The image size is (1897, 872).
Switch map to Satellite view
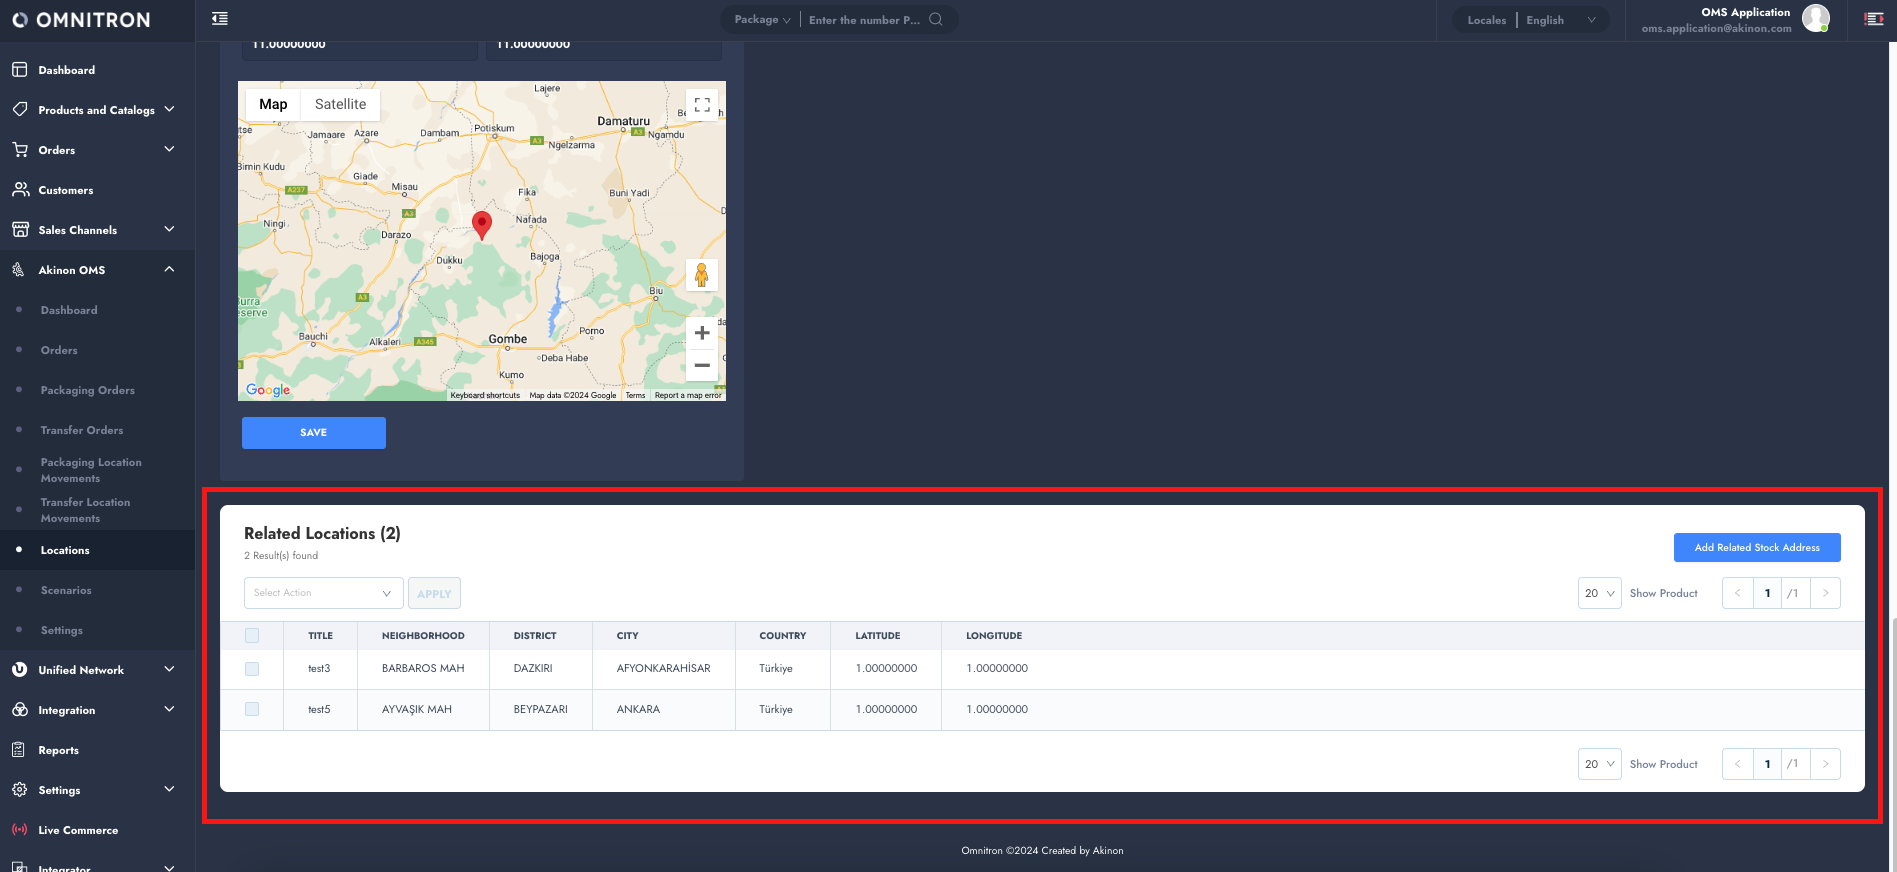[340, 104]
